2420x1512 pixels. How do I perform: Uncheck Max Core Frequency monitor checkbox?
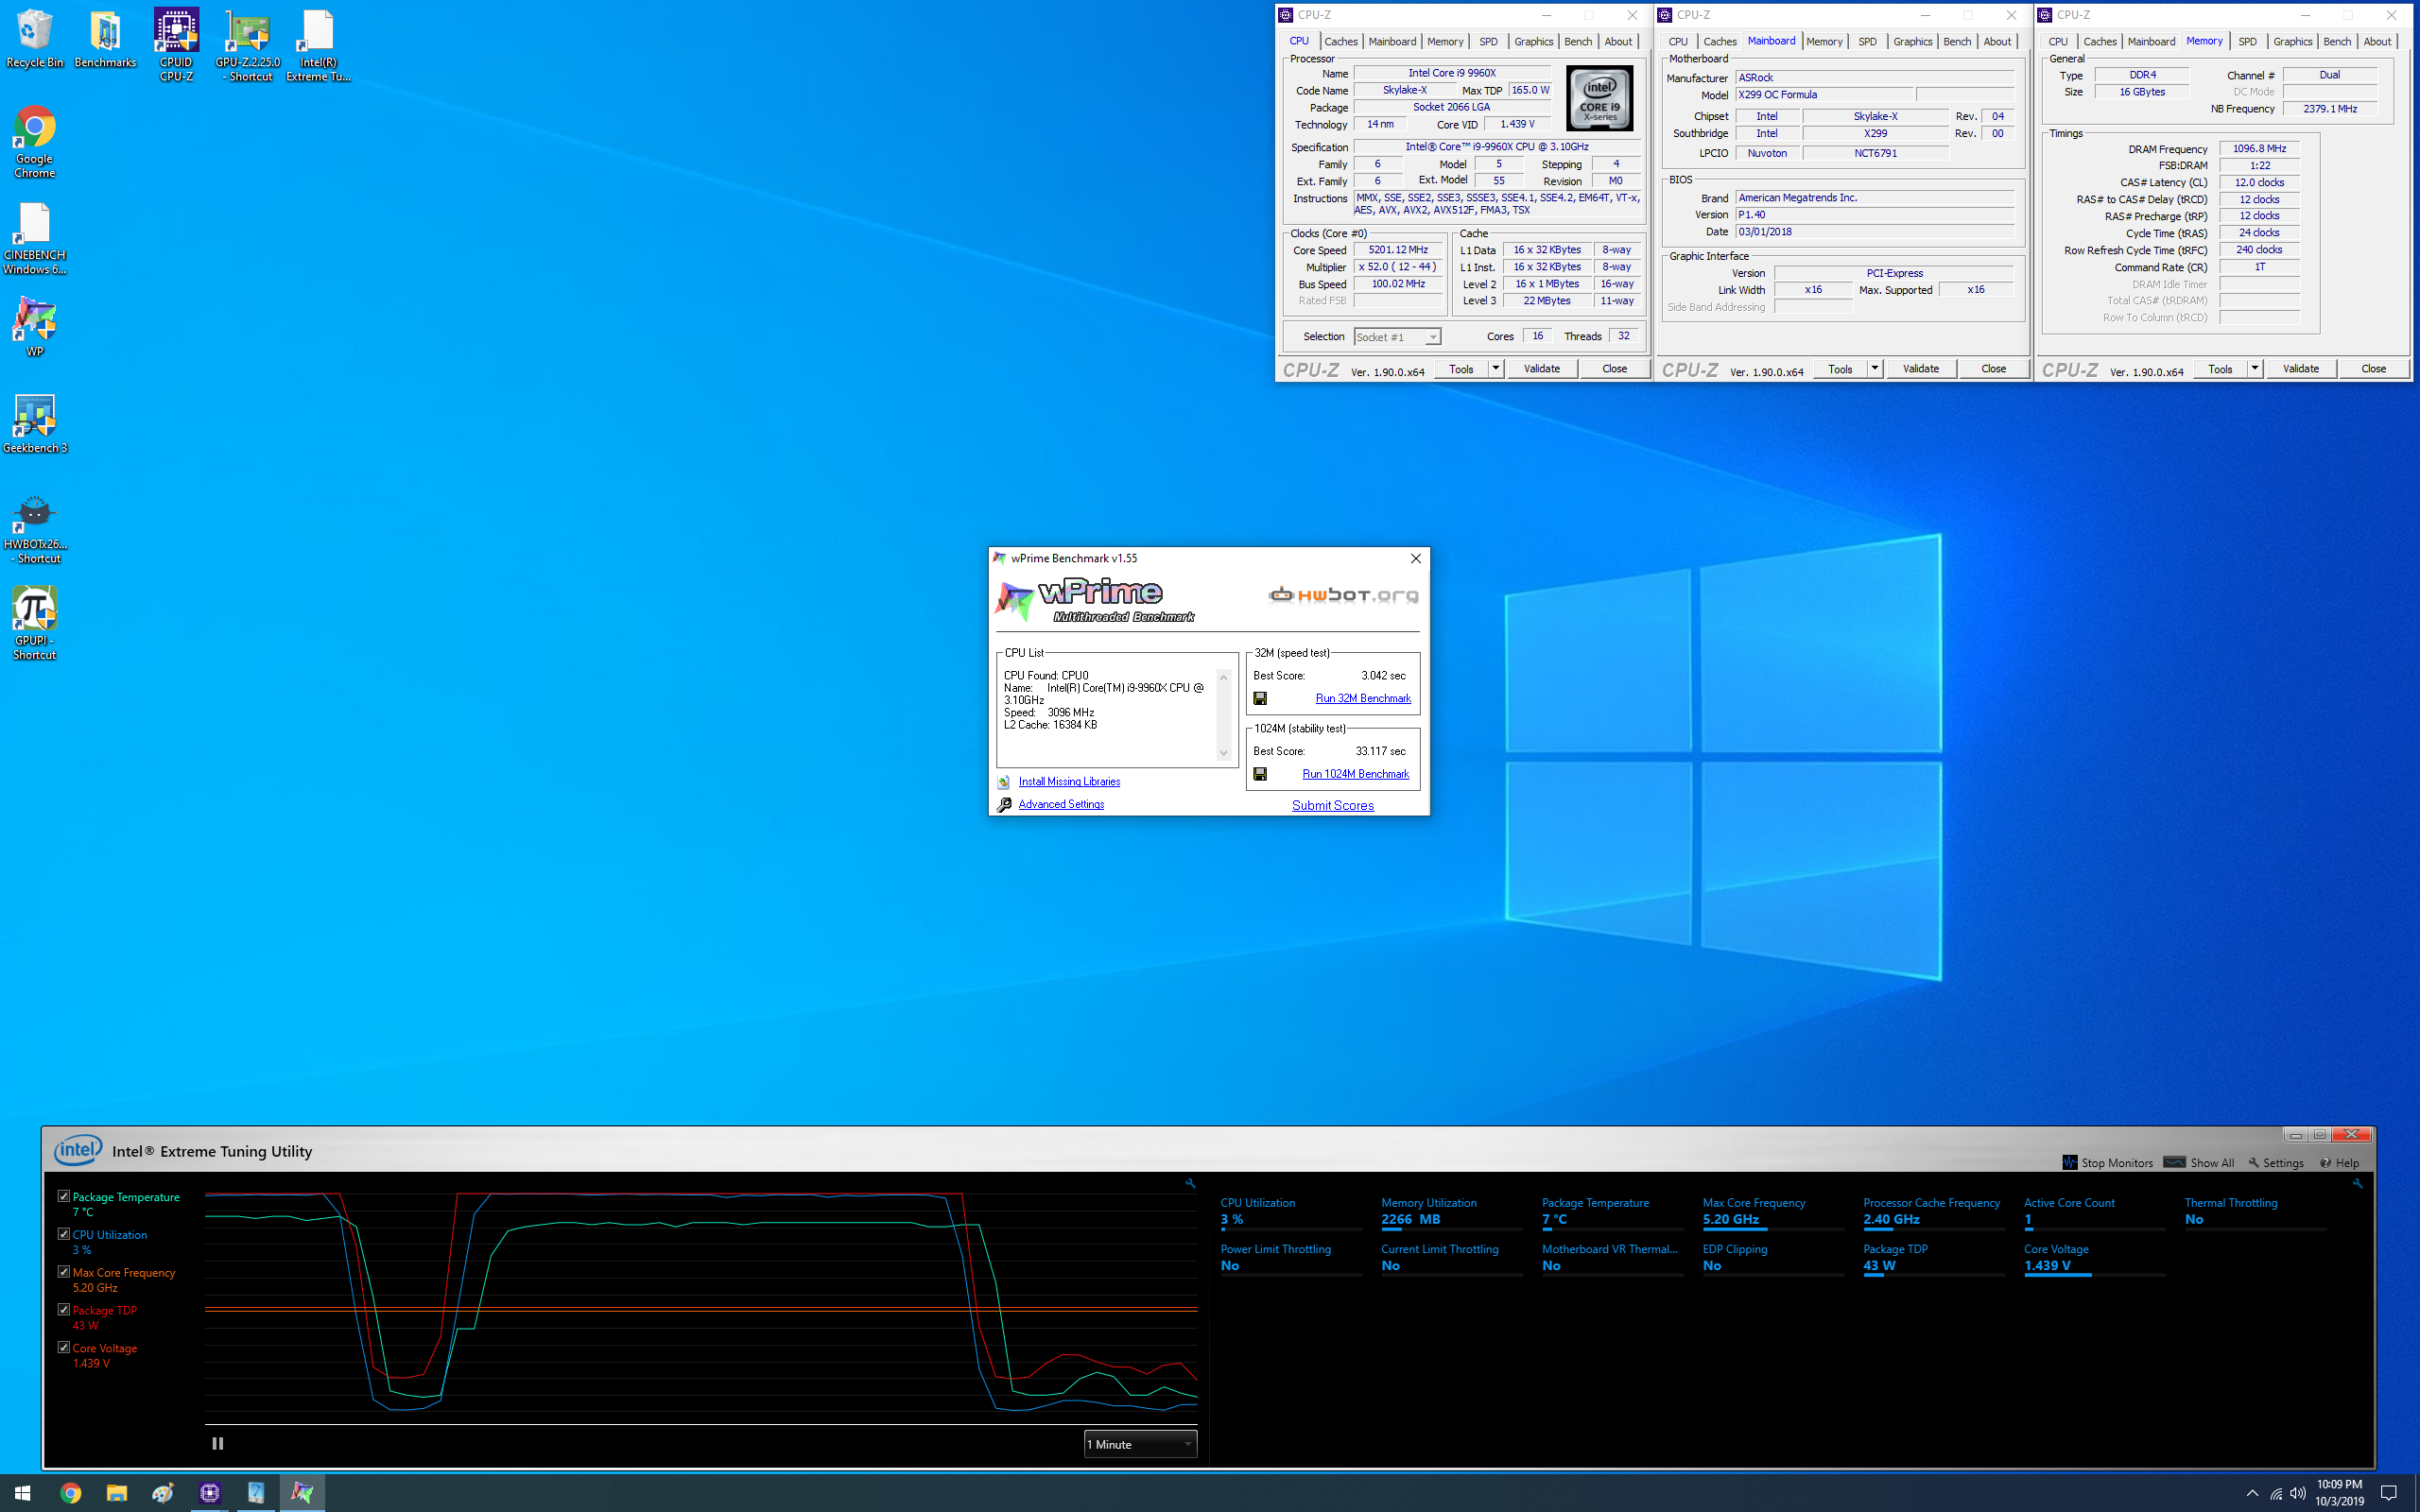pos(64,1272)
